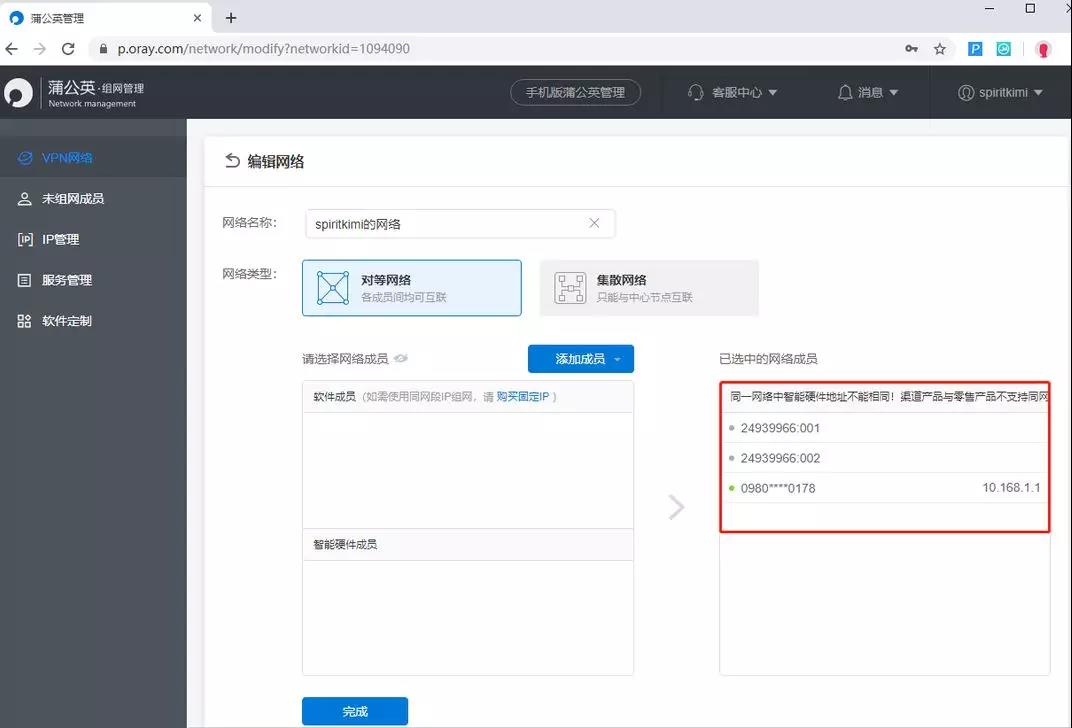Screen dimensions: 1072x728
Task: Expand the 添加成员 dropdown
Action: 619,358
